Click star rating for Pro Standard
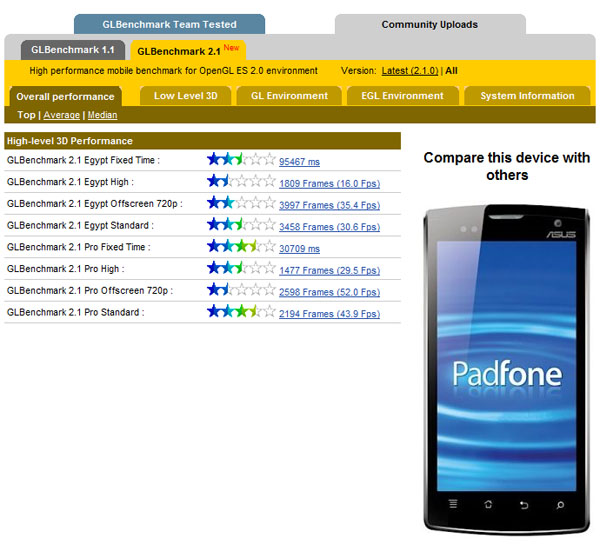 [241, 311]
